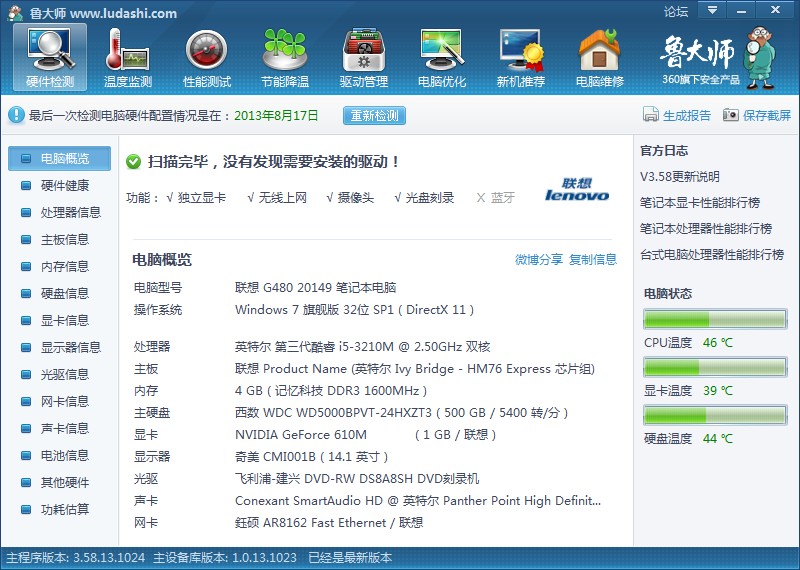Open the 温度监测 temperature monitor icon
The width and height of the screenshot is (800, 570).
coord(128,57)
